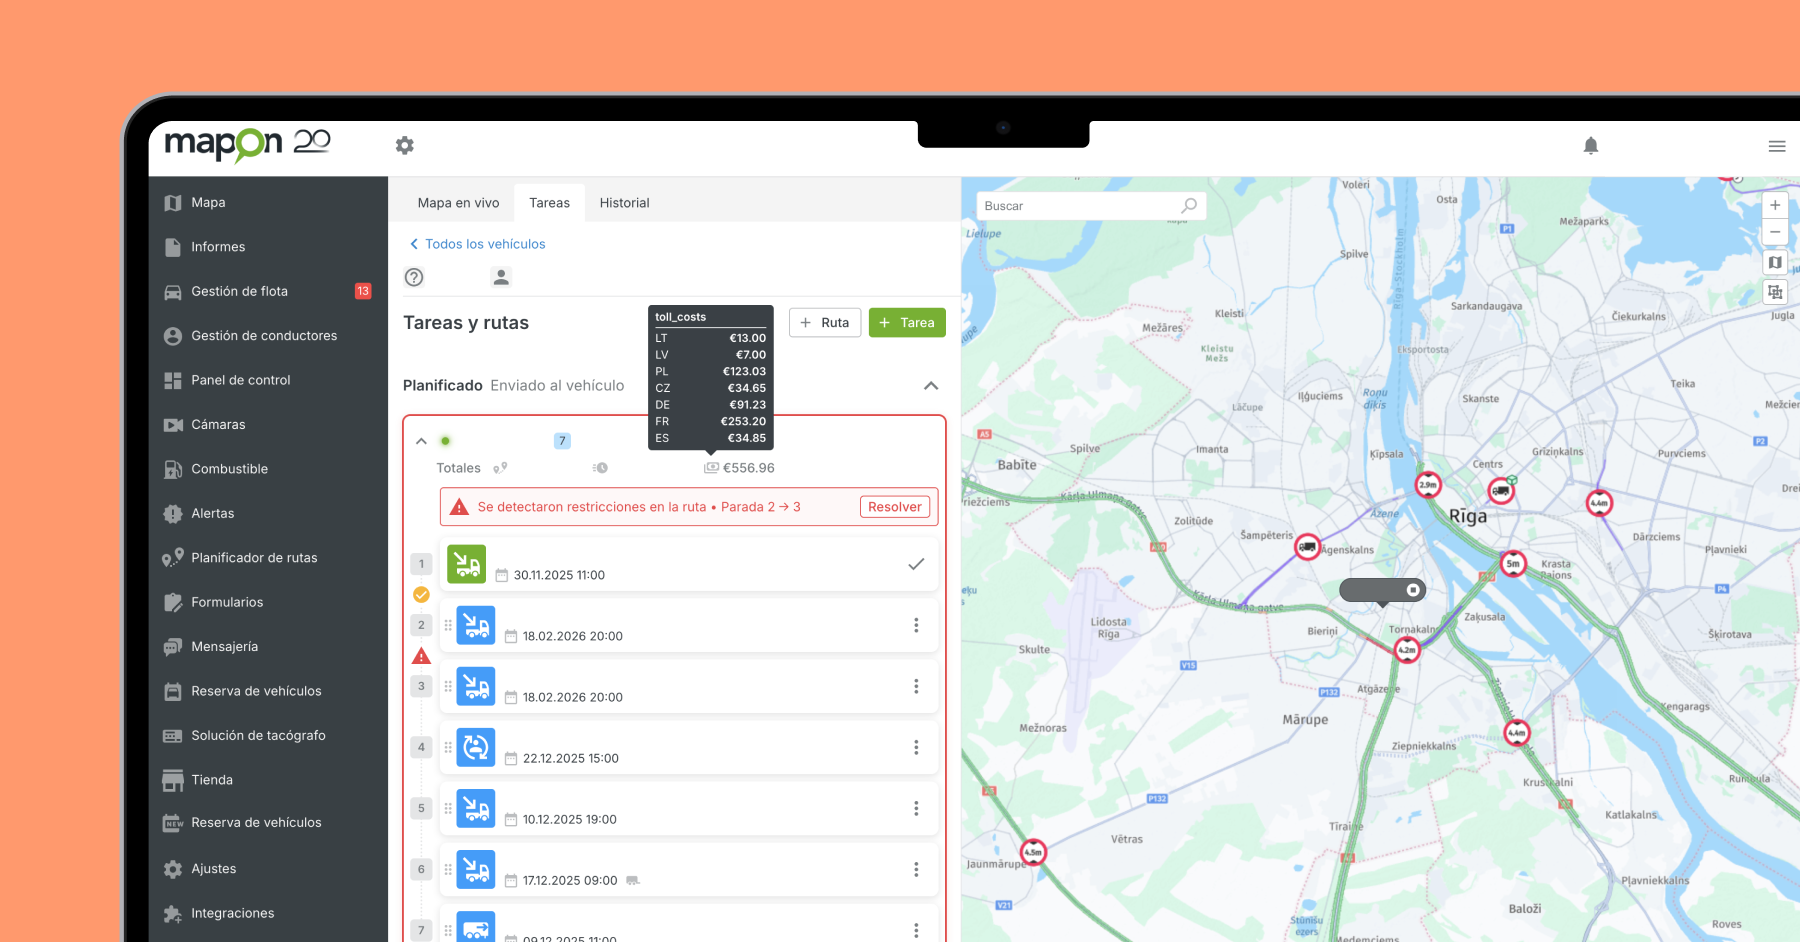Click the map search magnifier icon
Image resolution: width=1800 pixels, height=942 pixels.
1189,206
